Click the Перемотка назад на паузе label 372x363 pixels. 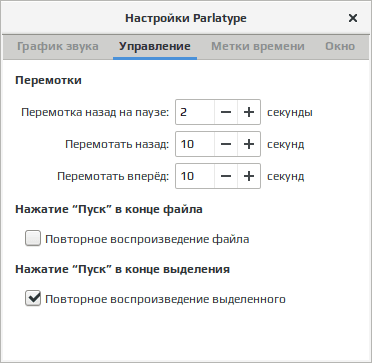(95, 112)
